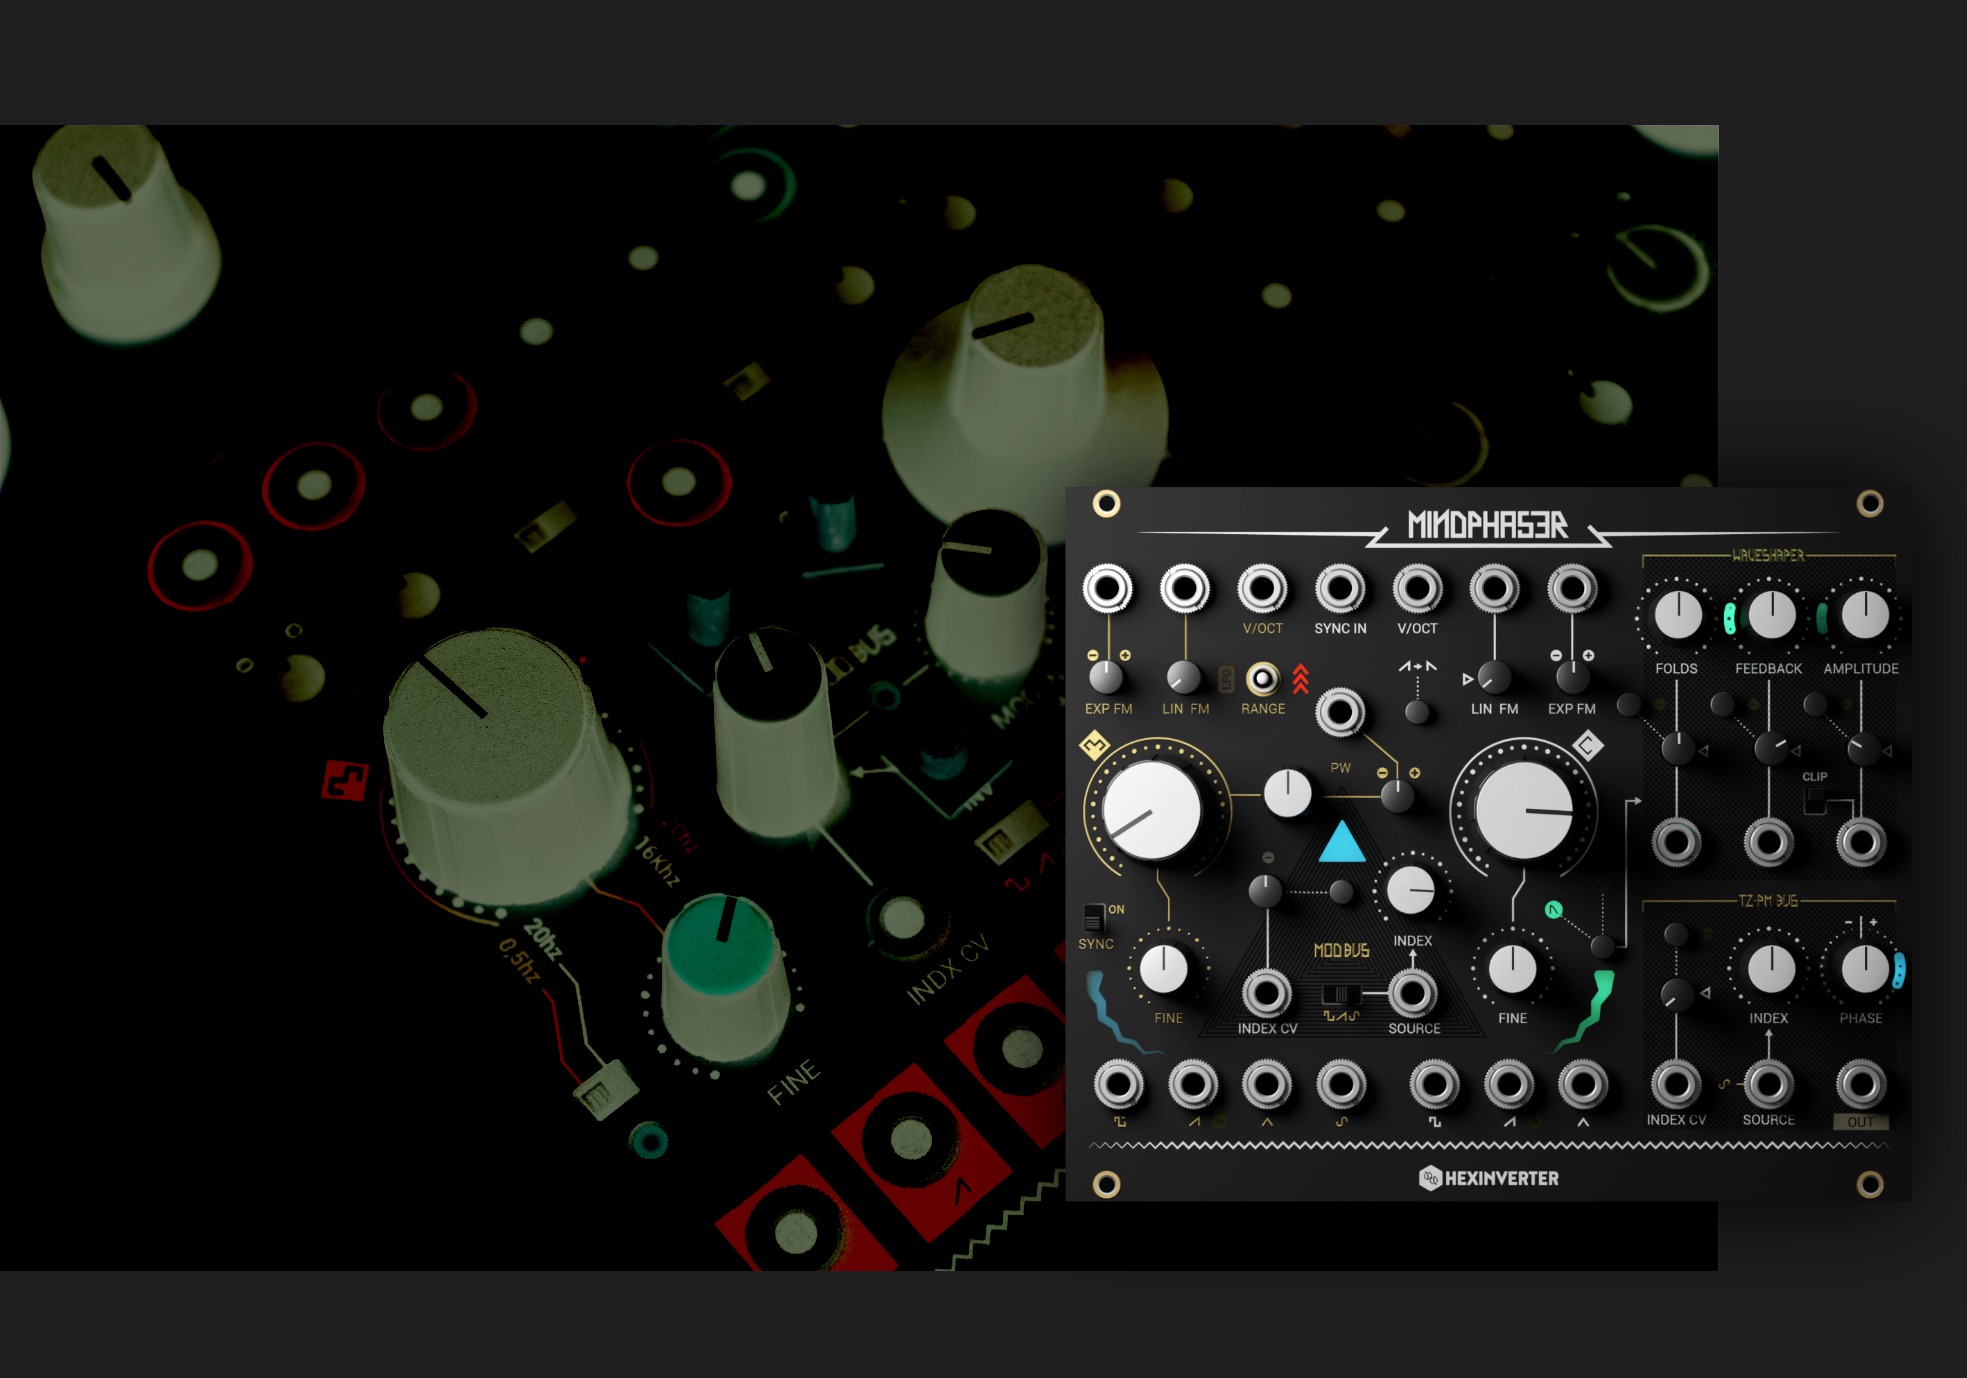Screen dimensions: 1967x1378
Task: Click the large white modulator frequency knob
Action: (x=1152, y=810)
